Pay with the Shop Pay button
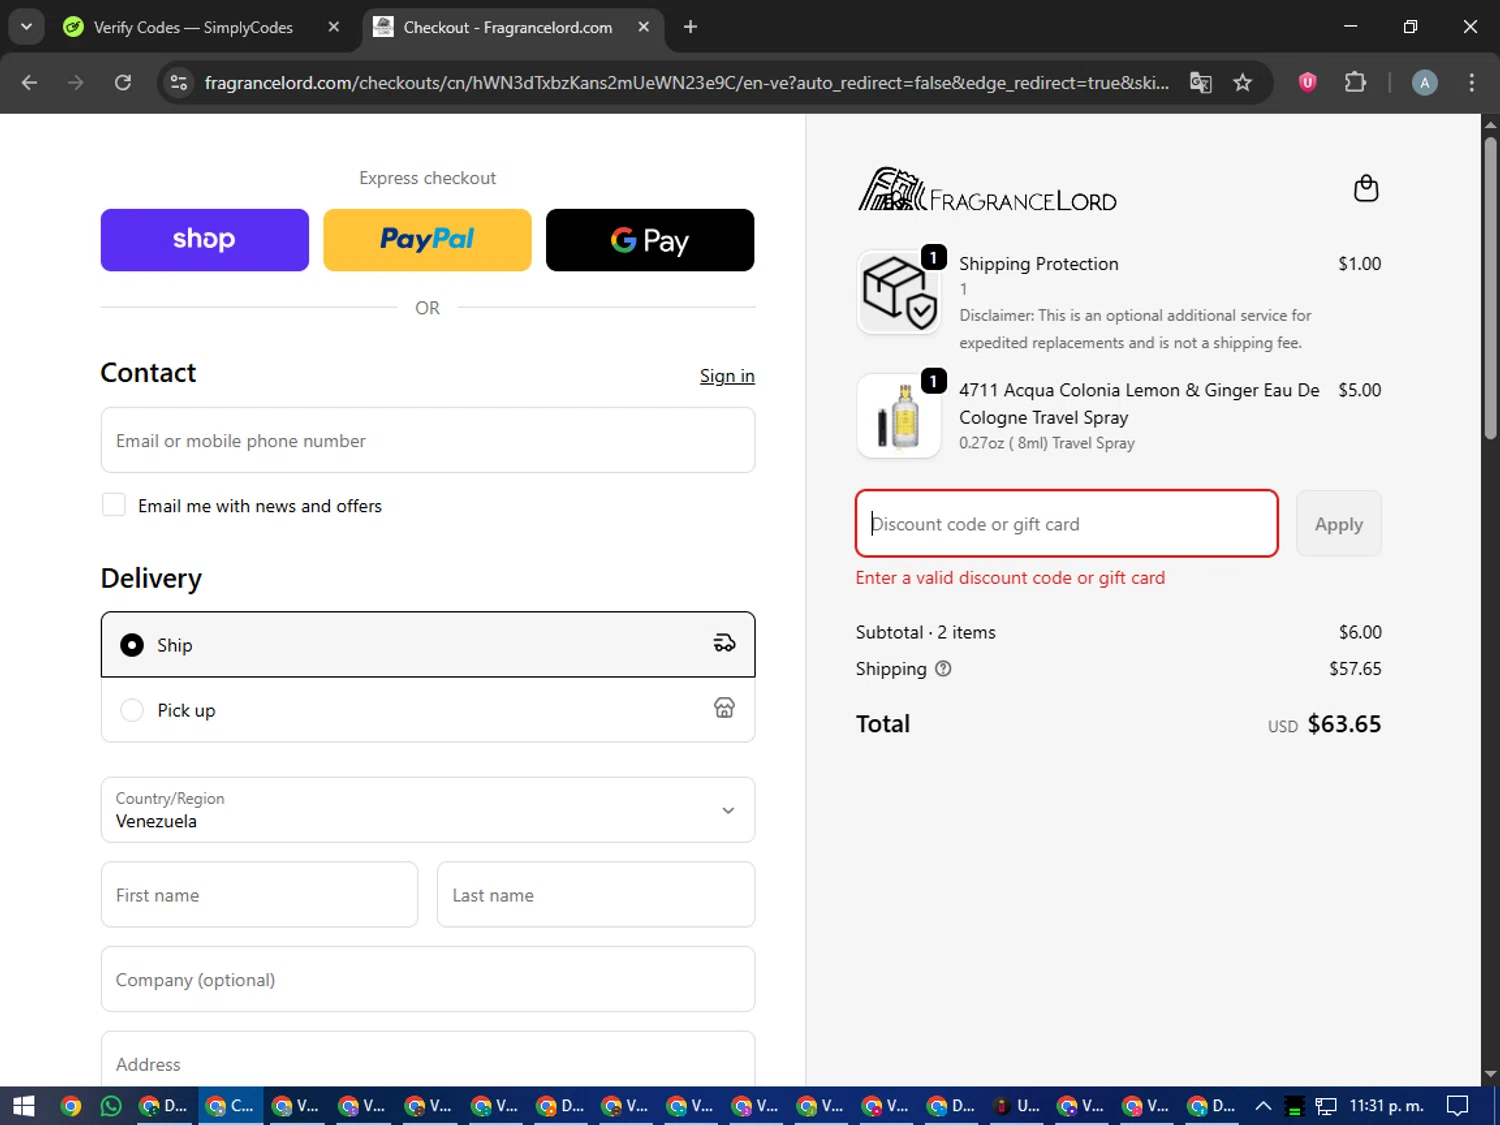The image size is (1500, 1125). click(x=205, y=240)
